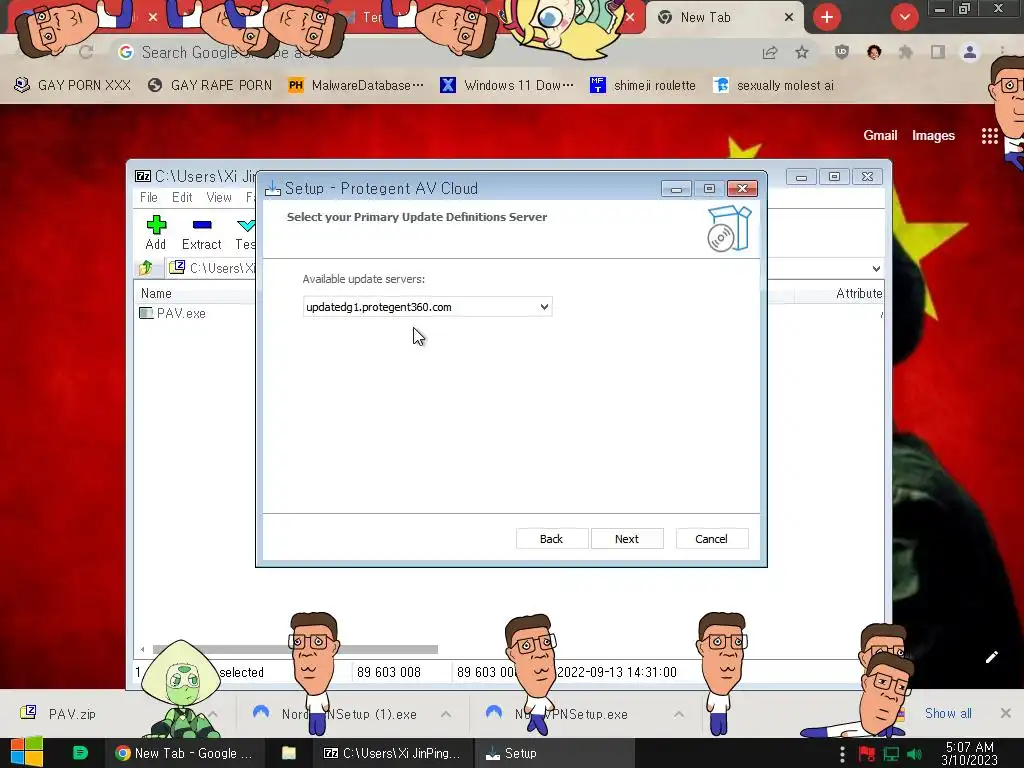Open the Chrome tab search dropdown
The image size is (1024, 768).
click(904, 17)
